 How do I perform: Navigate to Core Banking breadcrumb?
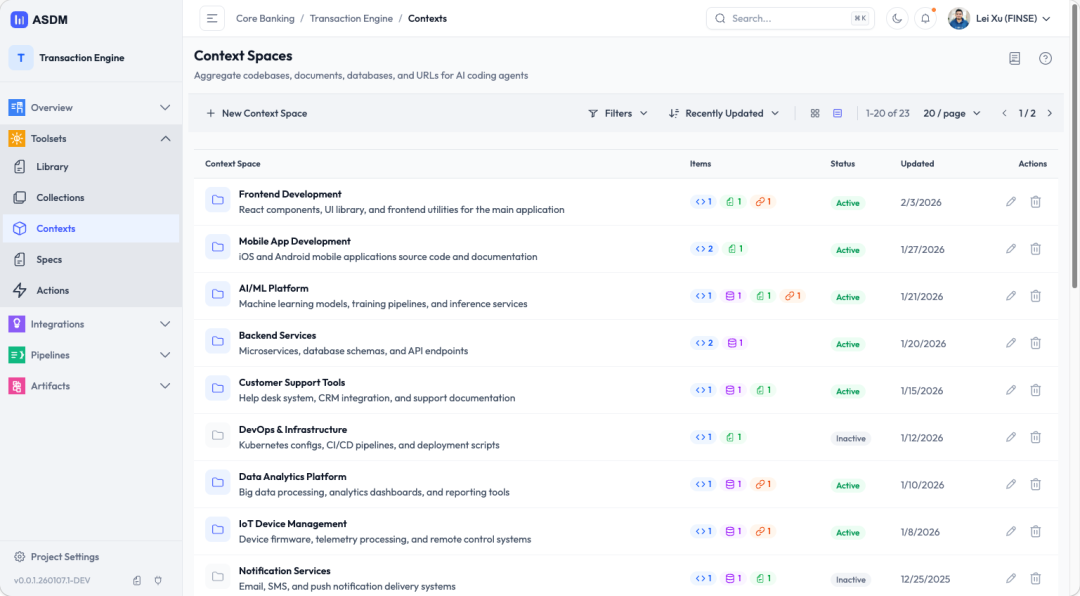(x=265, y=19)
